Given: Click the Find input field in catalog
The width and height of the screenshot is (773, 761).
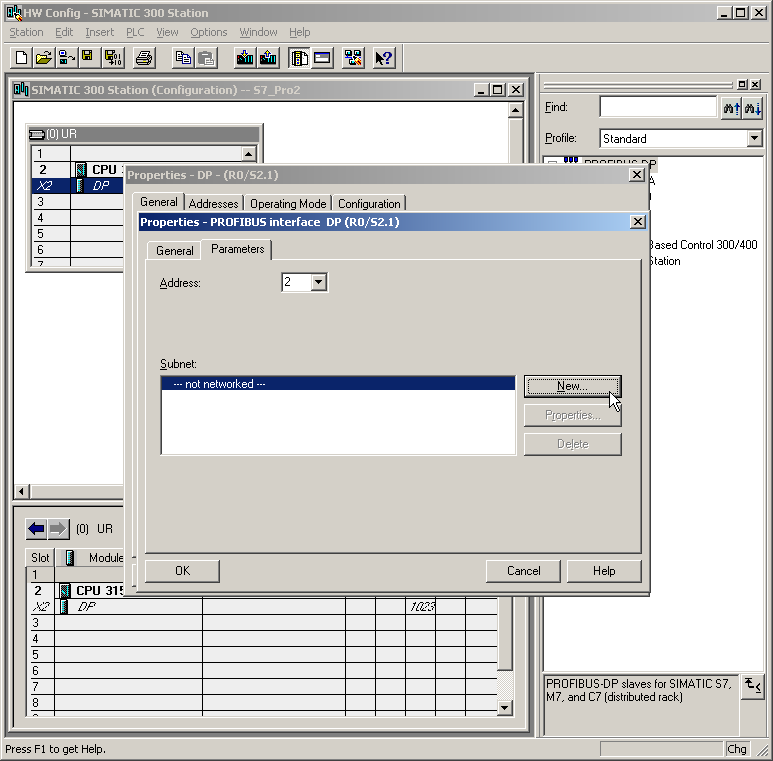Looking at the screenshot, I should 658,107.
